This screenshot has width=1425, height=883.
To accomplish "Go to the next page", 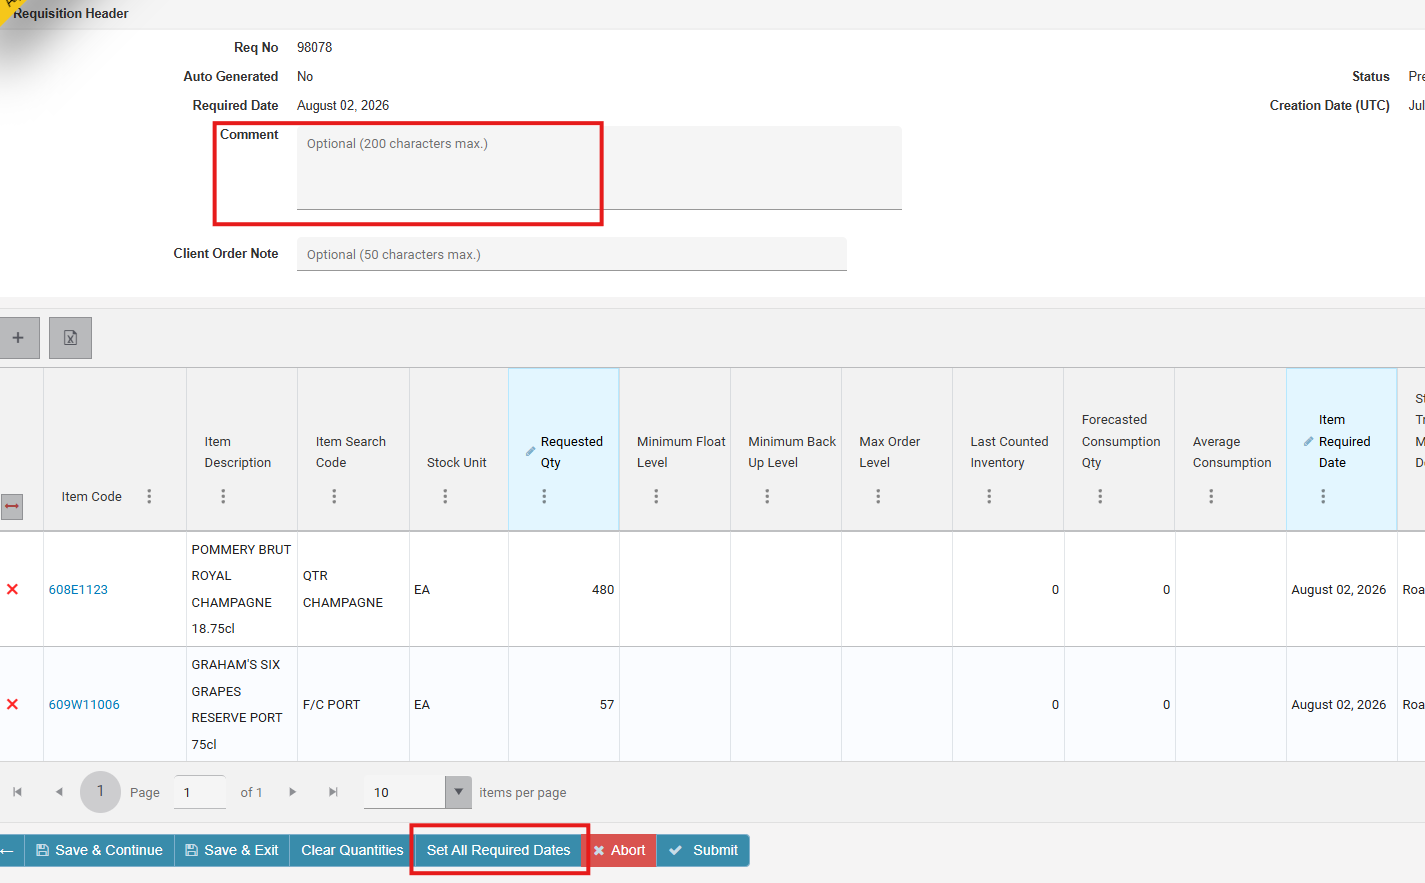I will pos(292,792).
